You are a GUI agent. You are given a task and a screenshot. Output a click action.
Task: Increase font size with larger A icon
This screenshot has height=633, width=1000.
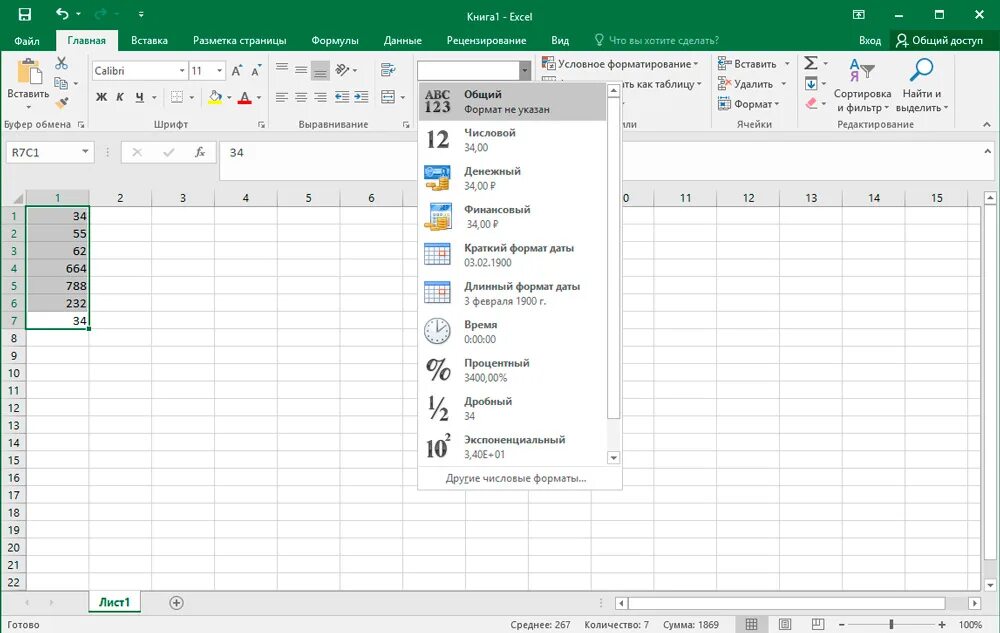click(237, 71)
